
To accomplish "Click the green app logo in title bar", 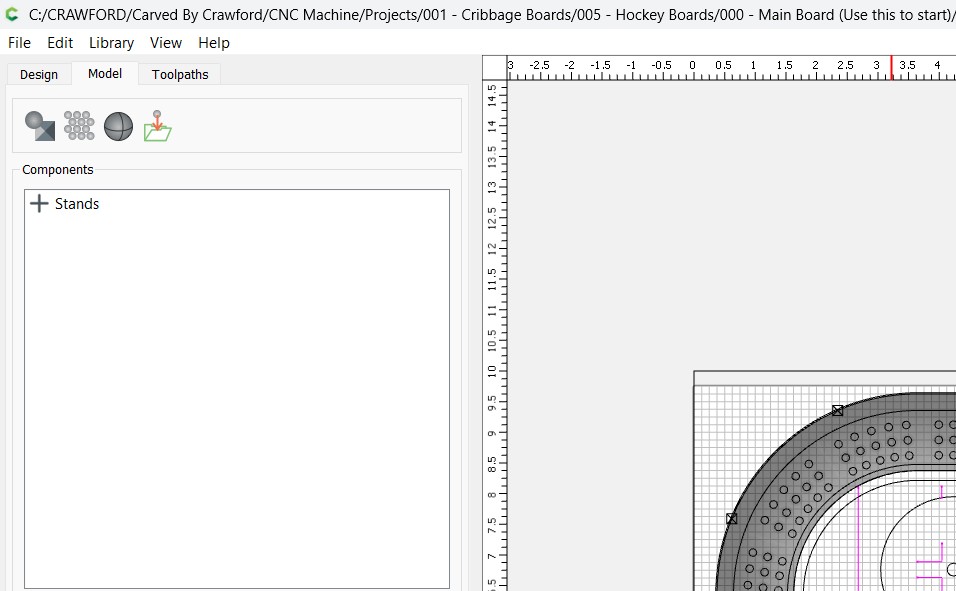I will (x=12, y=14).
